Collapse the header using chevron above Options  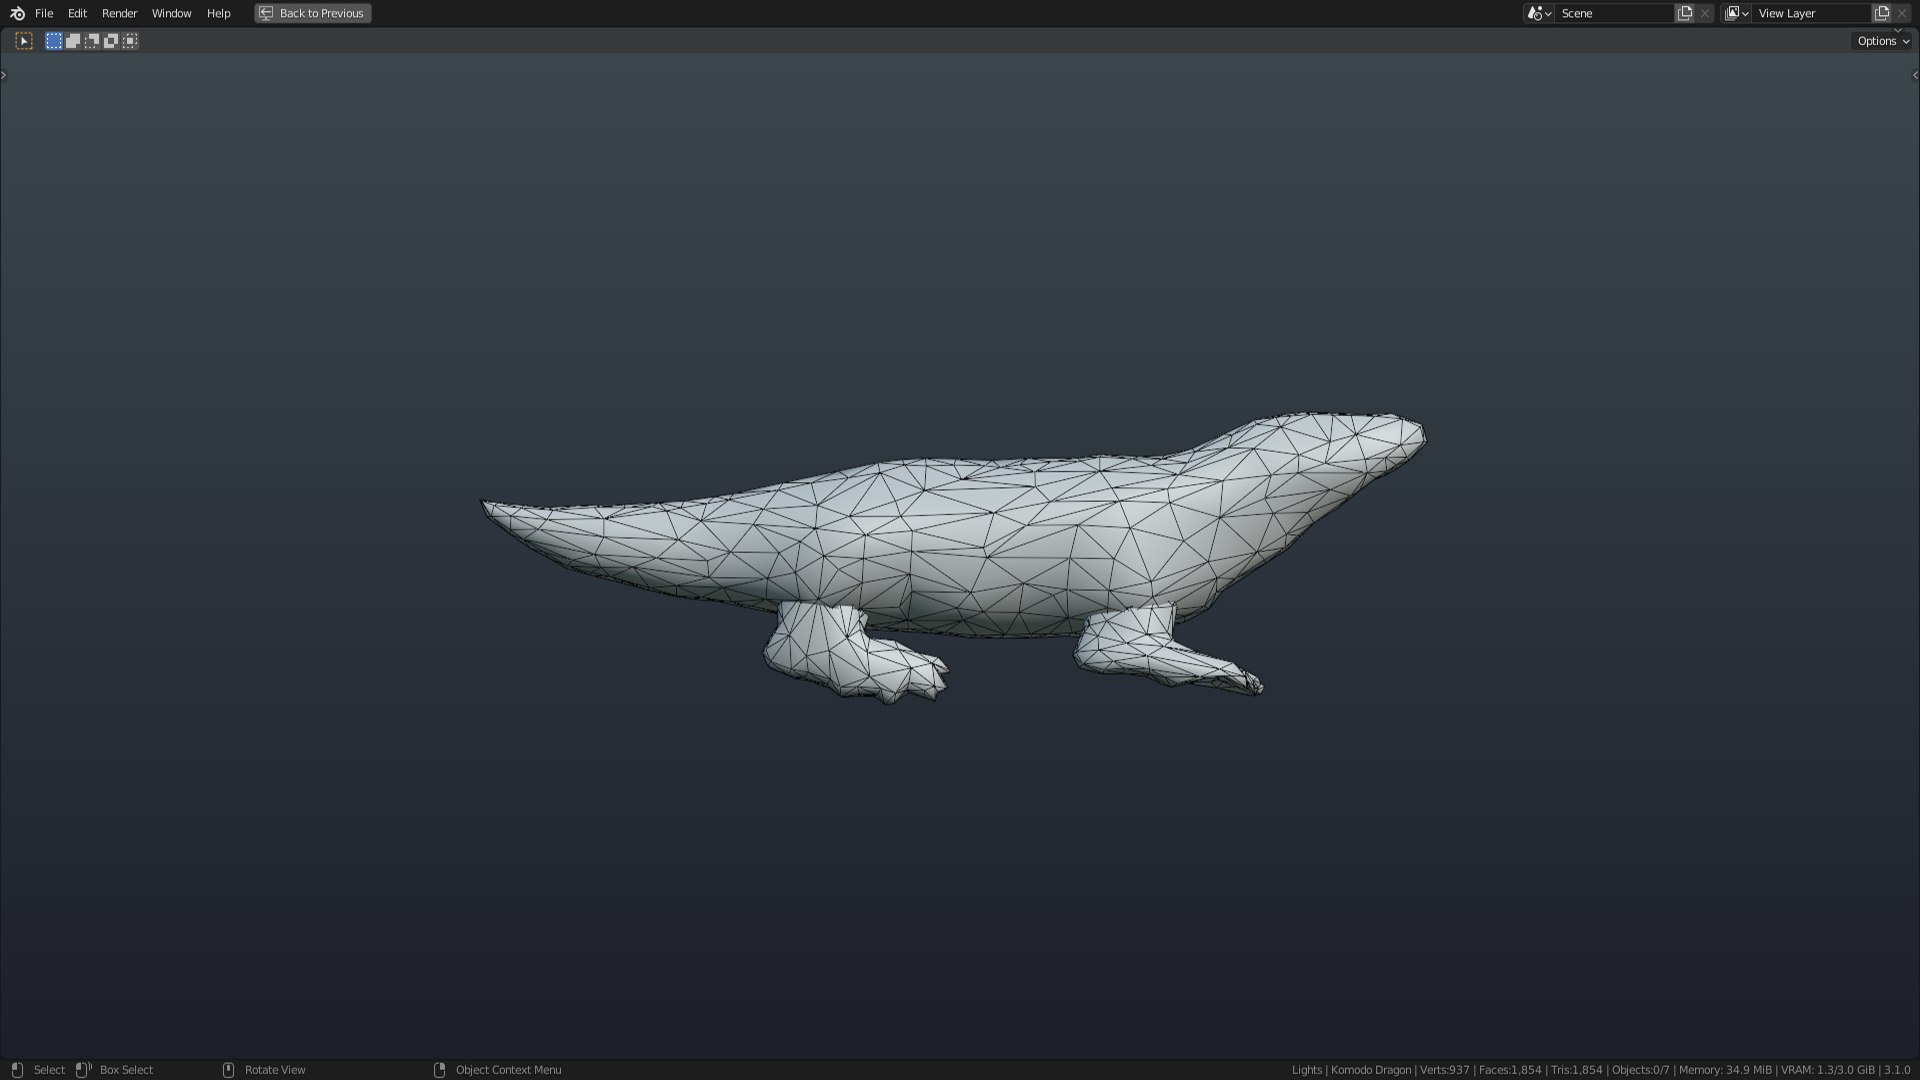[x=1898, y=30]
